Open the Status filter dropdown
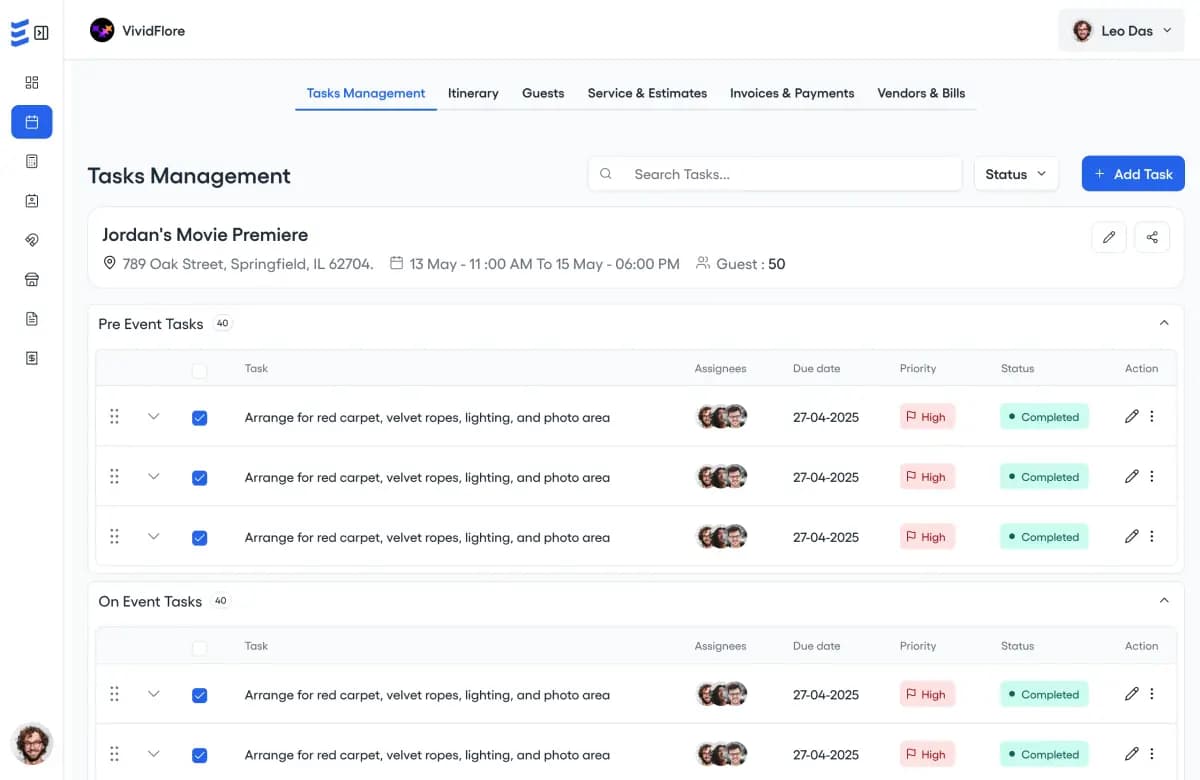The width and height of the screenshot is (1200, 780). pyautogui.click(x=1016, y=173)
